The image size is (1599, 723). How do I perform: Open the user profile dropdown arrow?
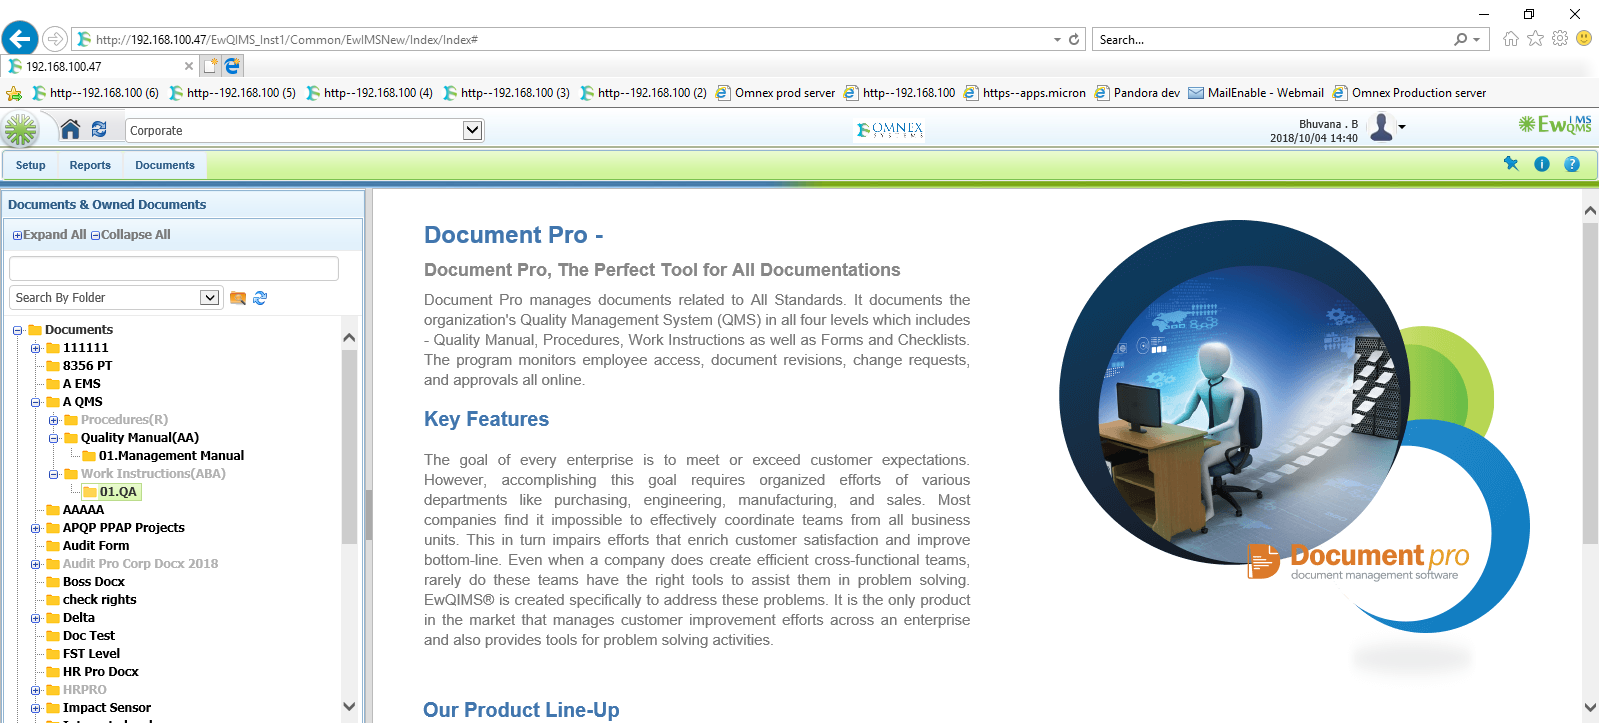[x=1402, y=127]
